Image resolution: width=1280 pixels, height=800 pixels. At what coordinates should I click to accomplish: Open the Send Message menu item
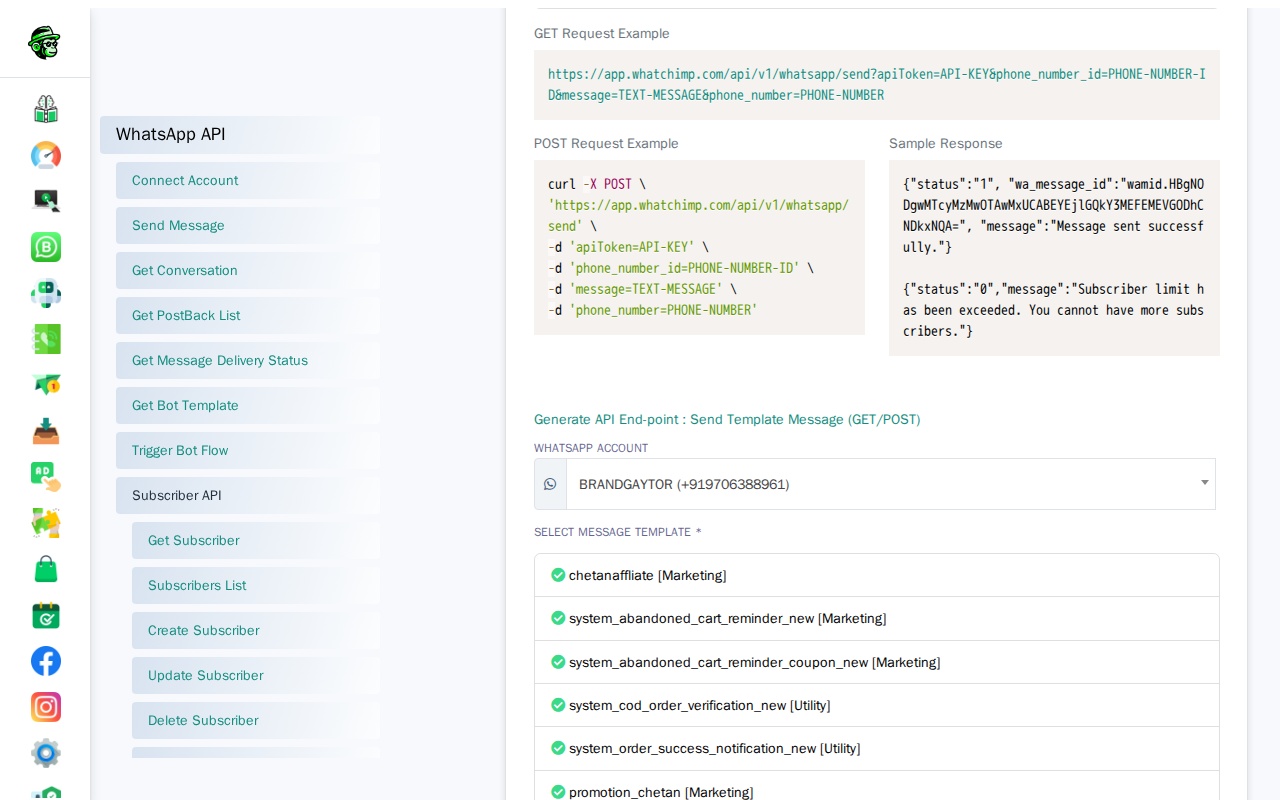(x=248, y=226)
